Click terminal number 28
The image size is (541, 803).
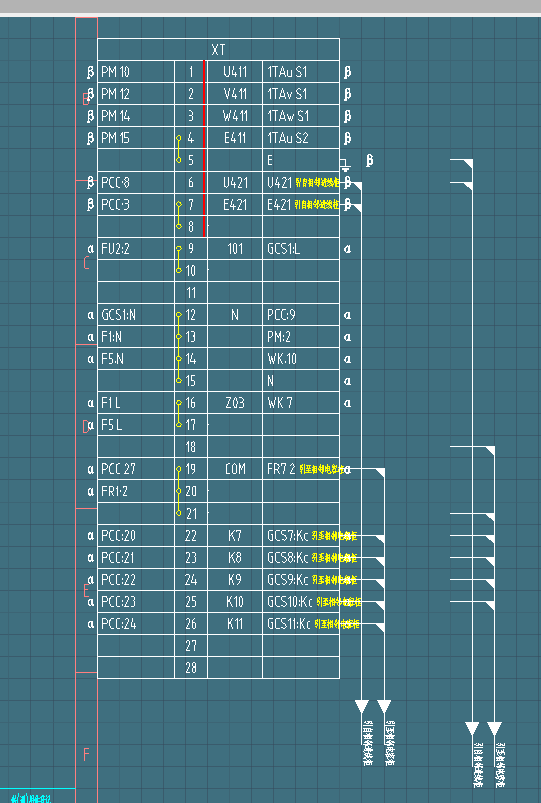(x=191, y=668)
